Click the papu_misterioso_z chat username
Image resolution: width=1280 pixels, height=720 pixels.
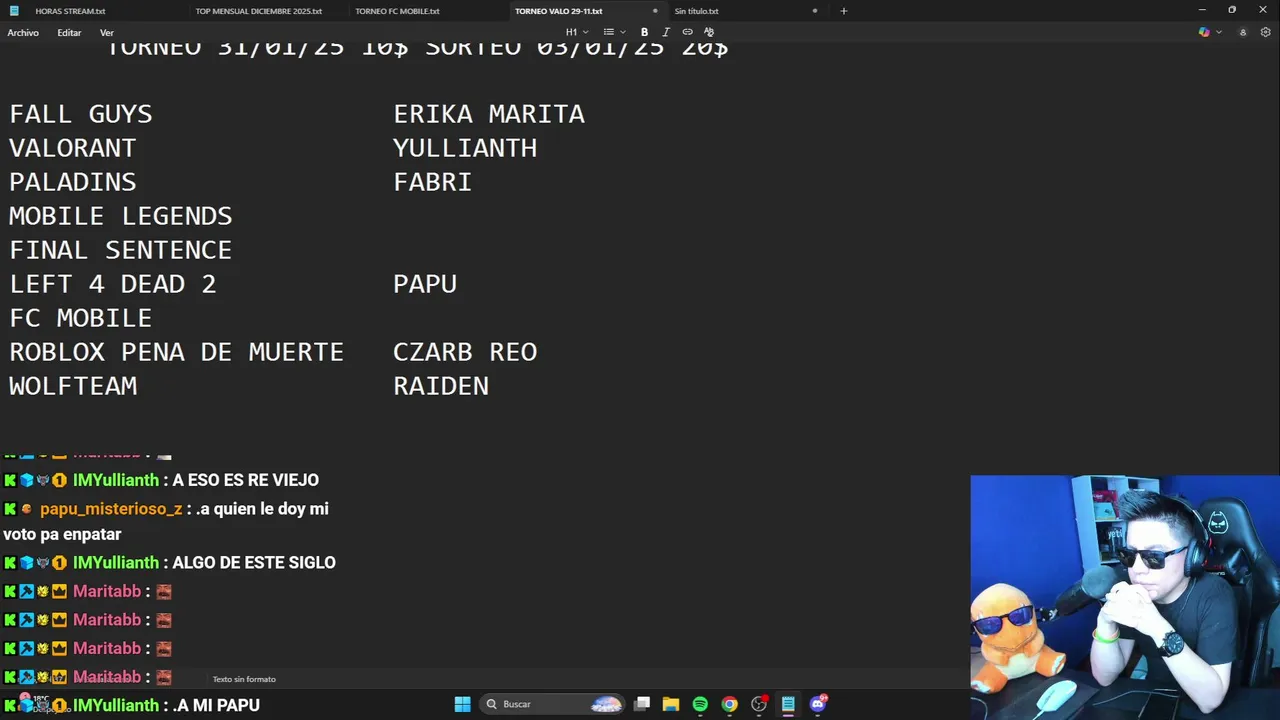coord(111,509)
